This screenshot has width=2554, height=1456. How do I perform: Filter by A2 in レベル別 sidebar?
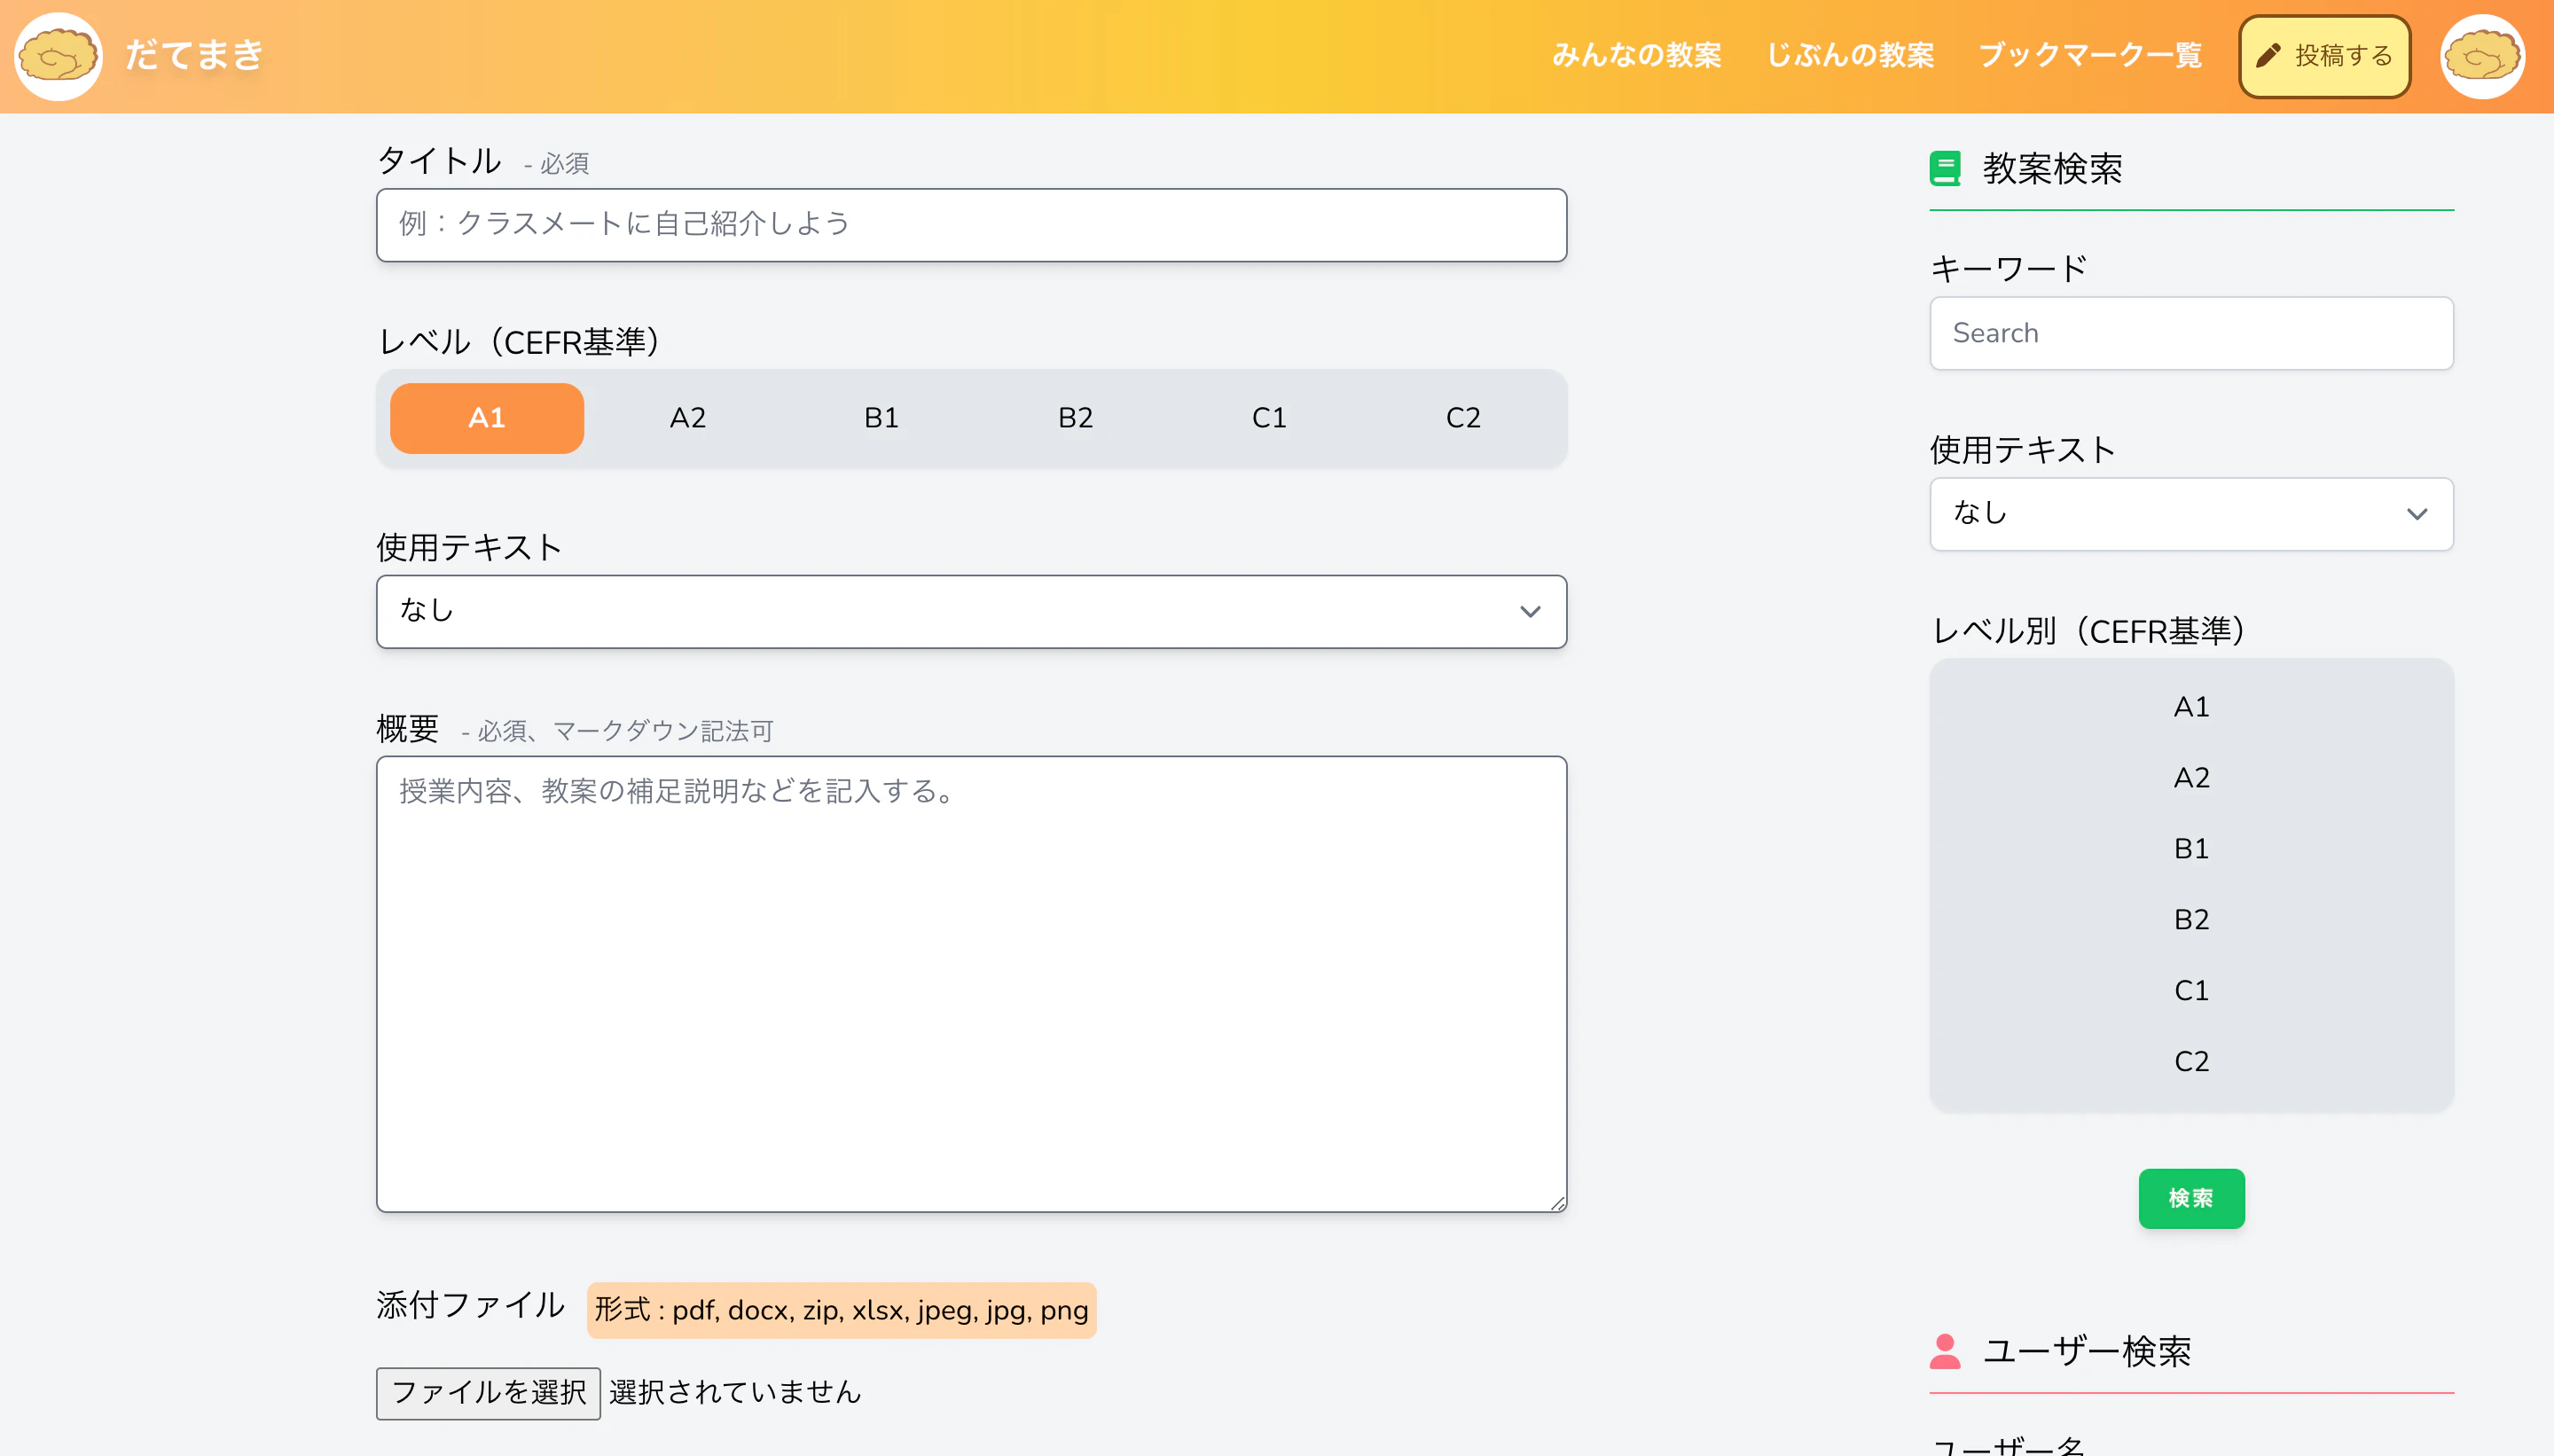click(2191, 778)
